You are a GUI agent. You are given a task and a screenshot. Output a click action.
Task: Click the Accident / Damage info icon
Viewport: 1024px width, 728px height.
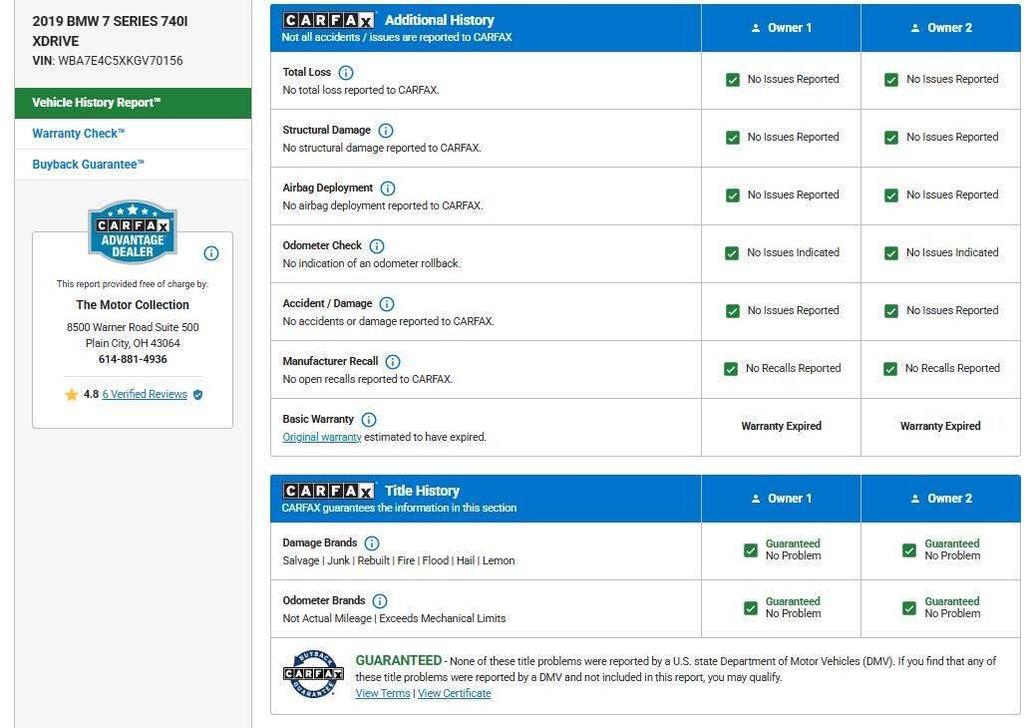click(387, 304)
